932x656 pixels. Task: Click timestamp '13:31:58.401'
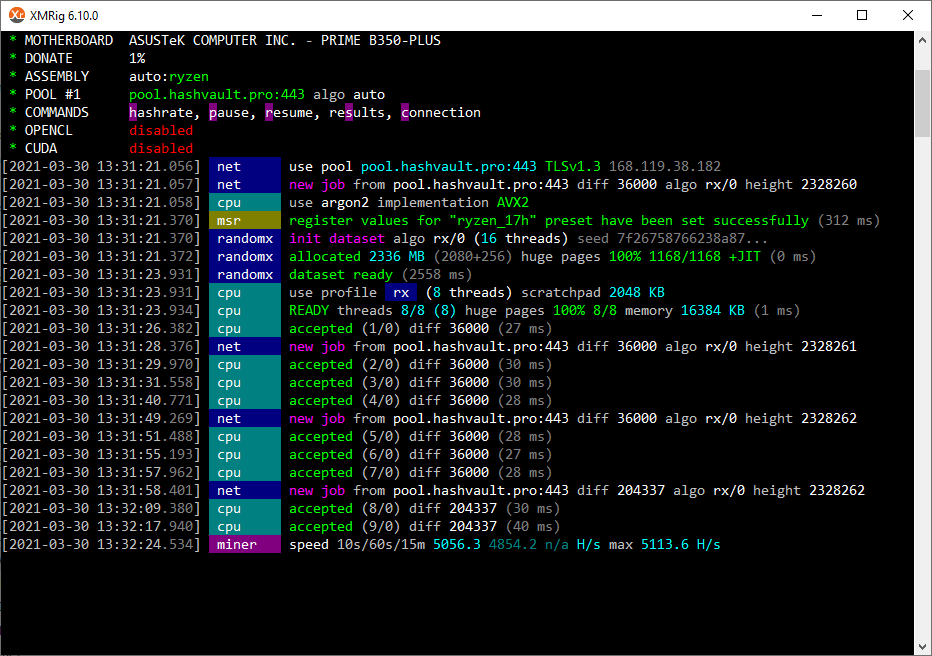(145, 490)
